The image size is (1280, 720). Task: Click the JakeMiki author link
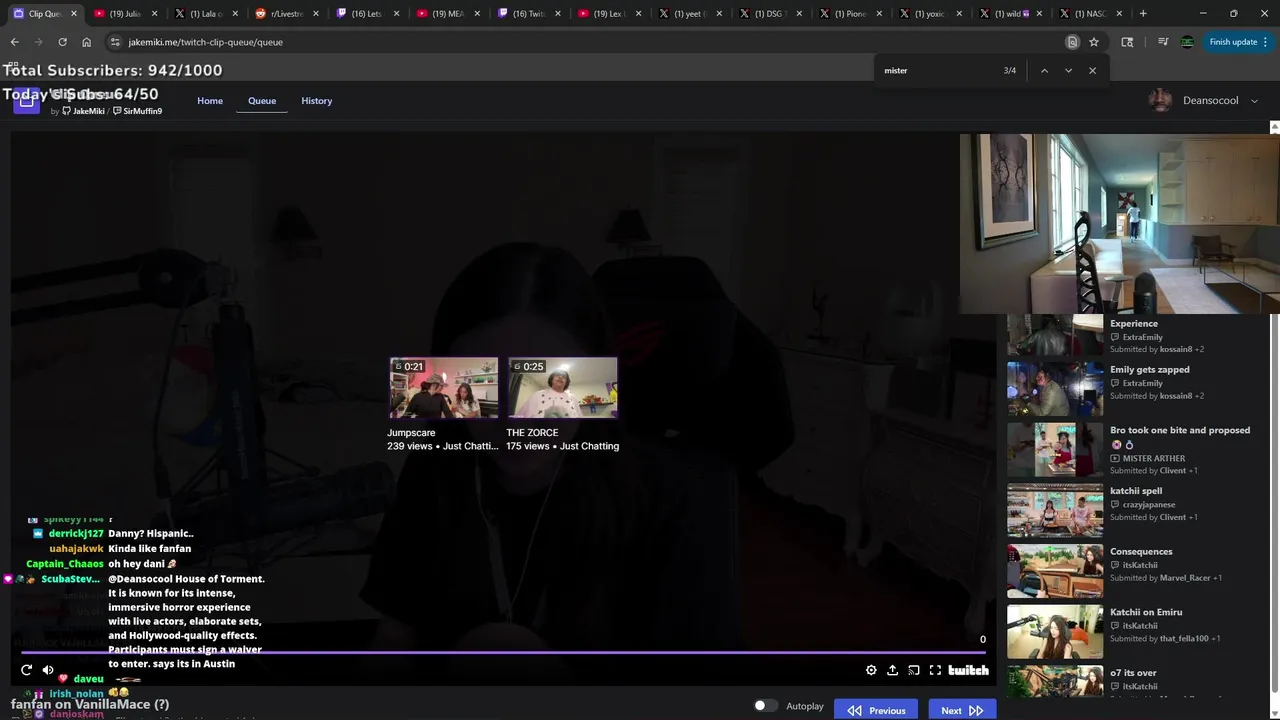88,111
